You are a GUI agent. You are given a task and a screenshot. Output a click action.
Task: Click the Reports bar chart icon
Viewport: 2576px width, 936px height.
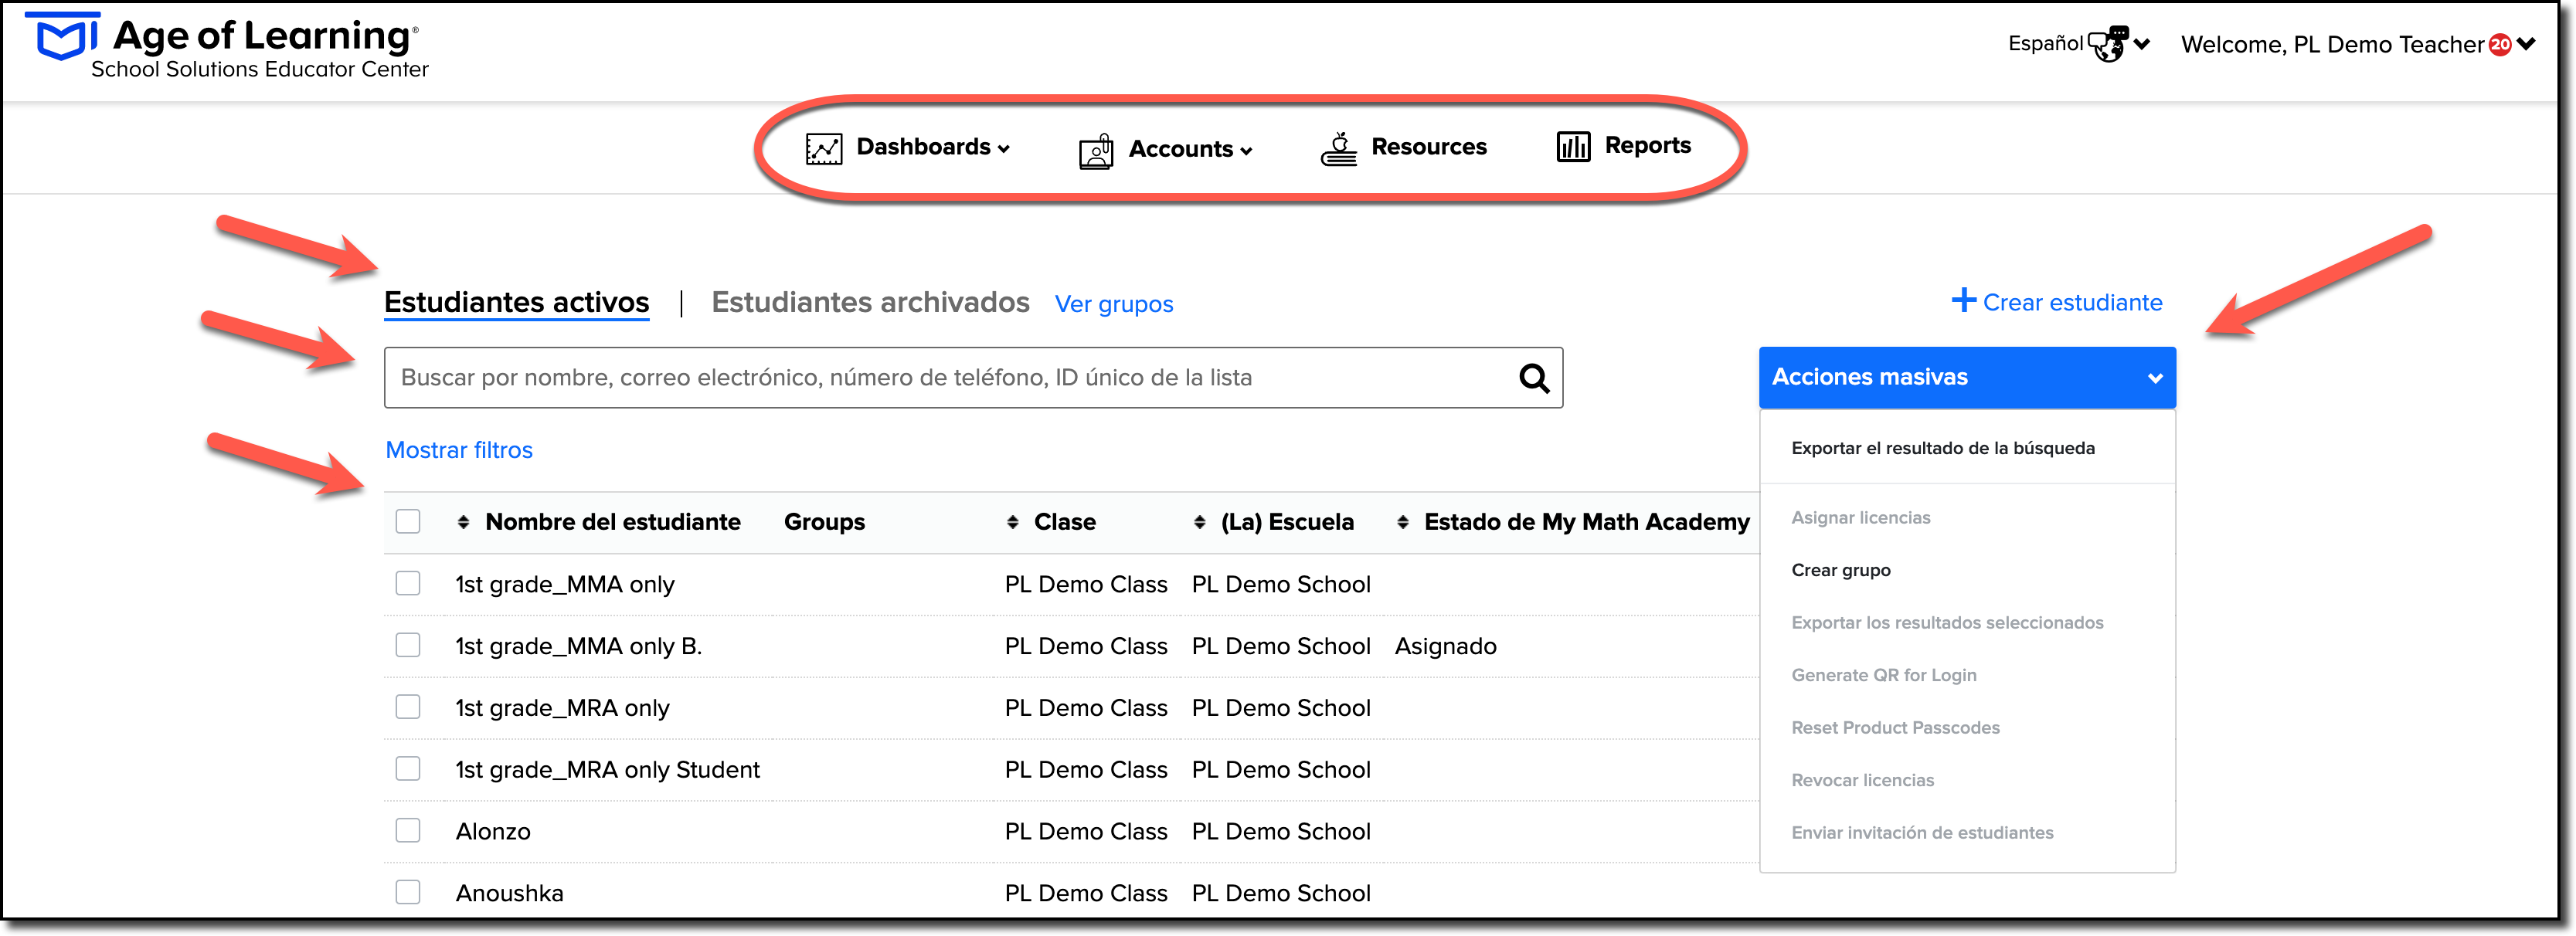tap(1573, 146)
